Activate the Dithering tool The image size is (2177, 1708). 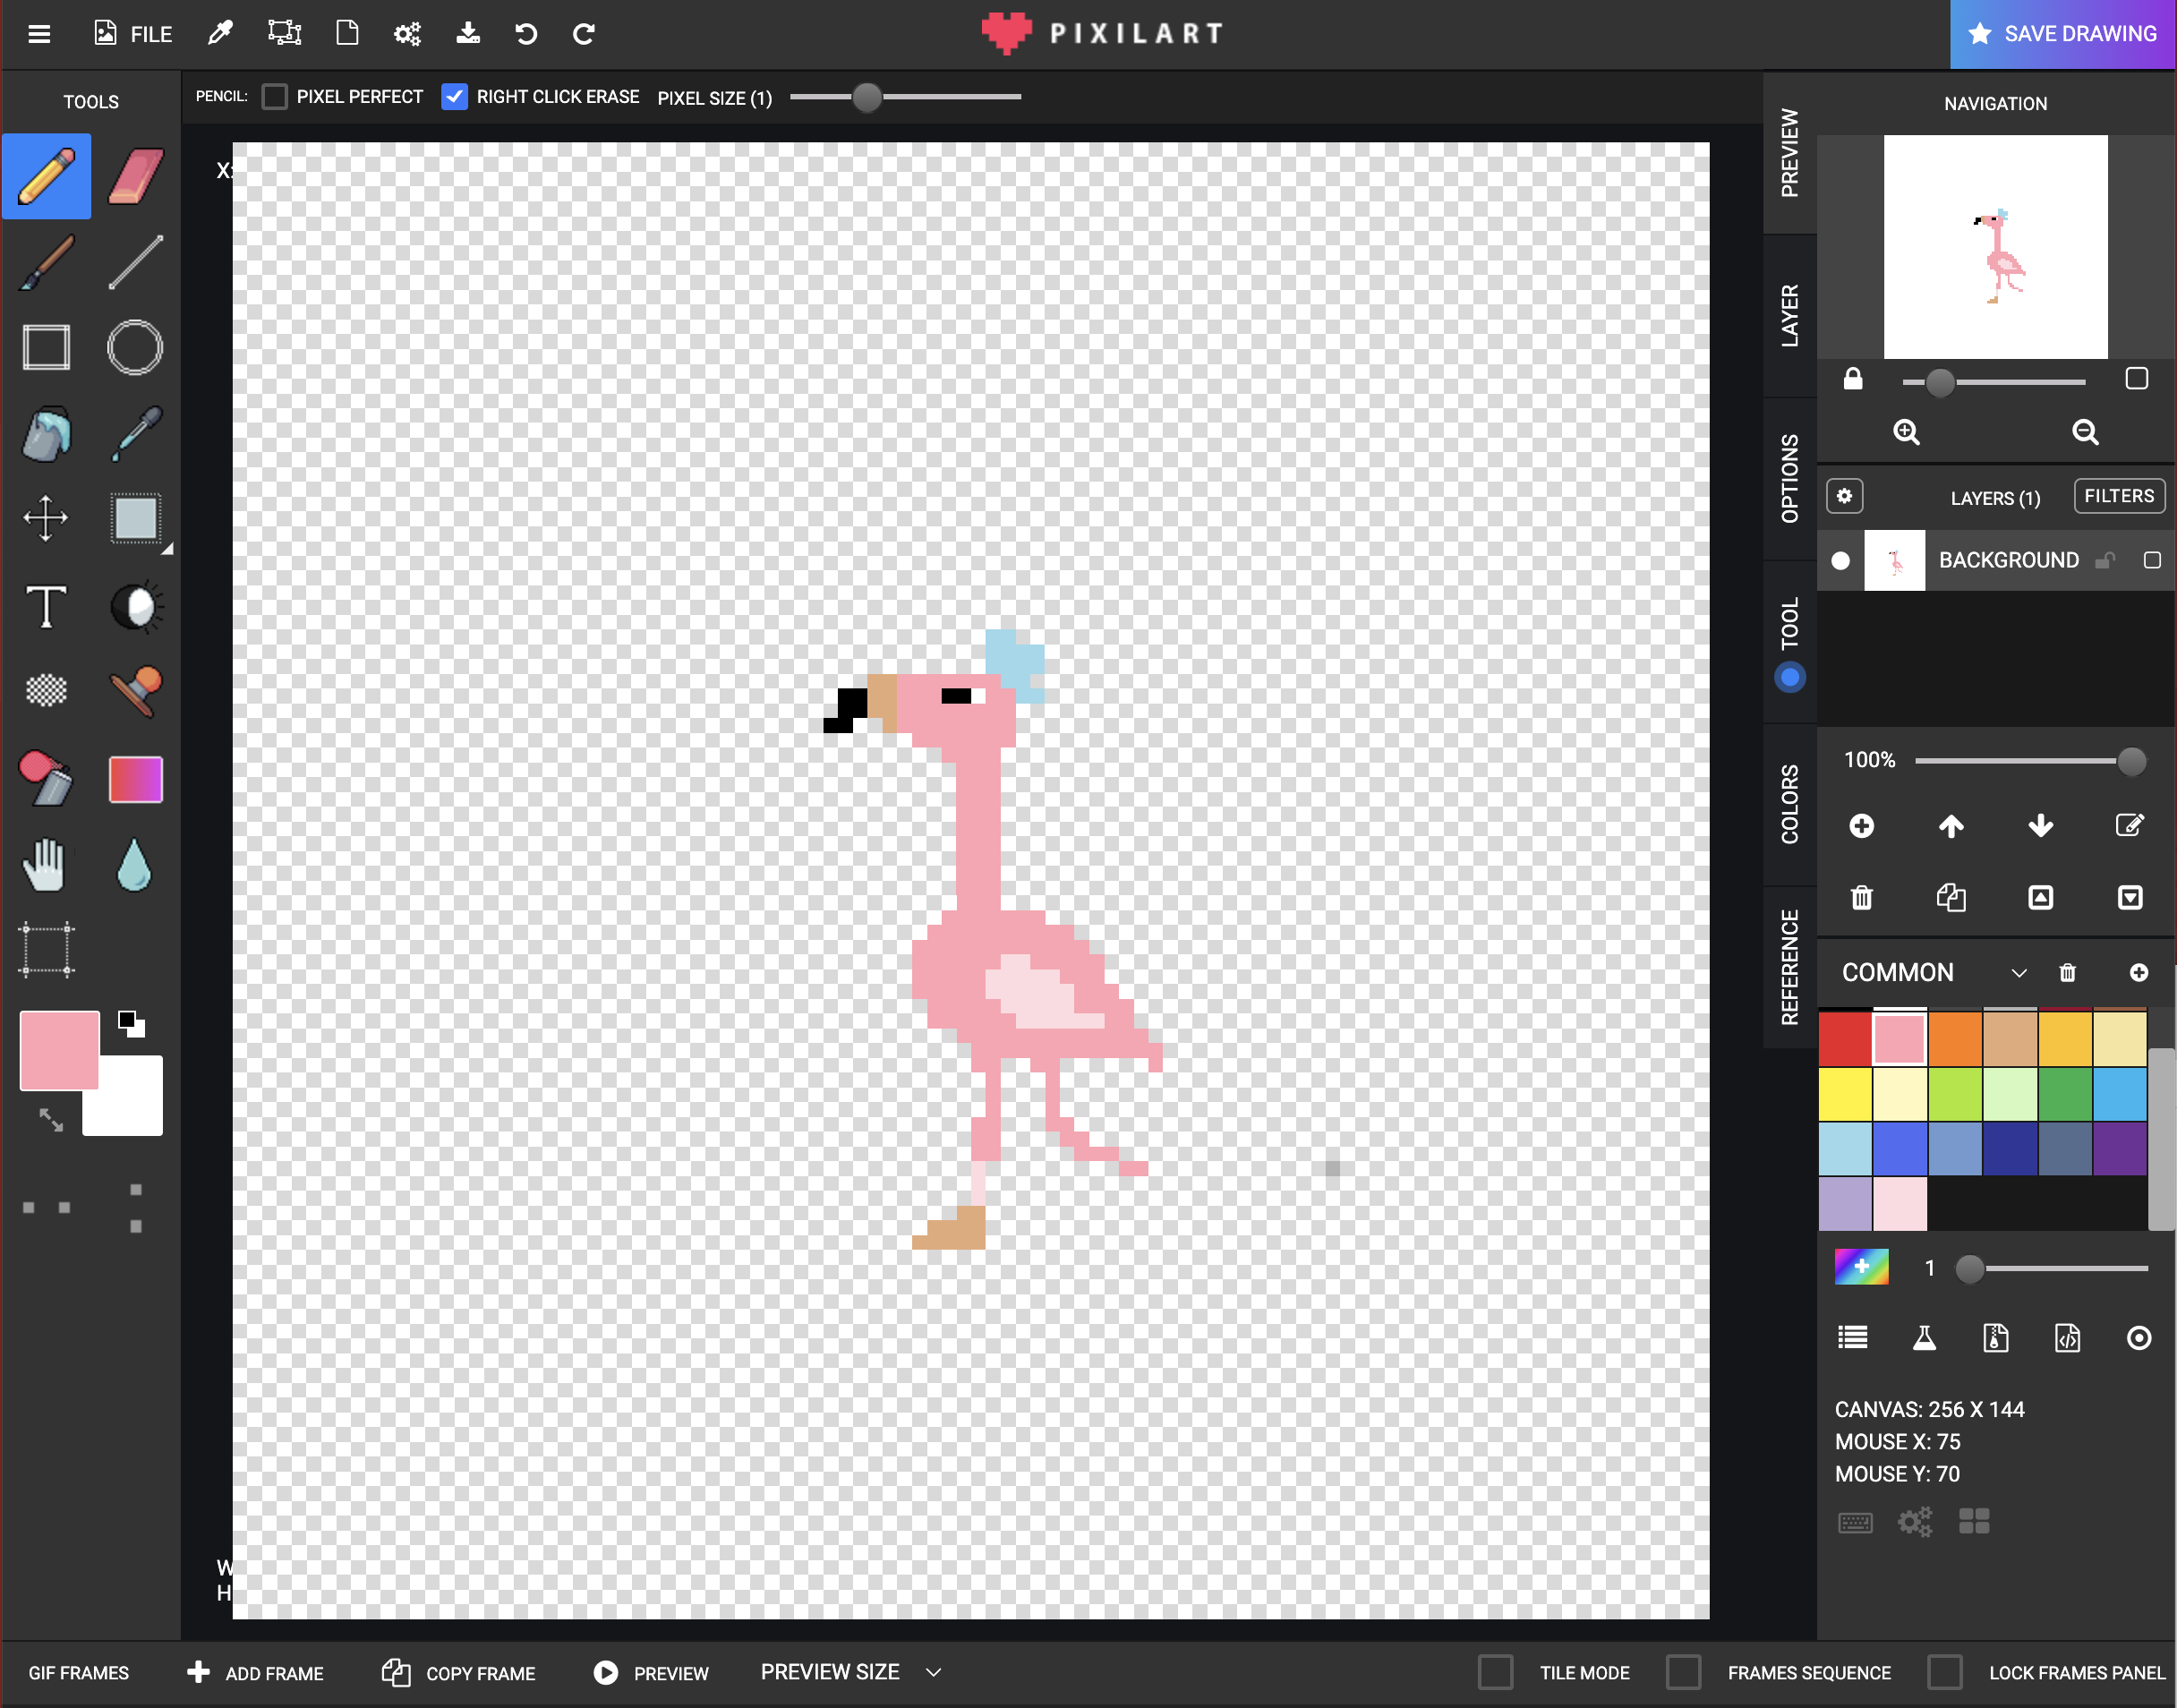(46, 690)
